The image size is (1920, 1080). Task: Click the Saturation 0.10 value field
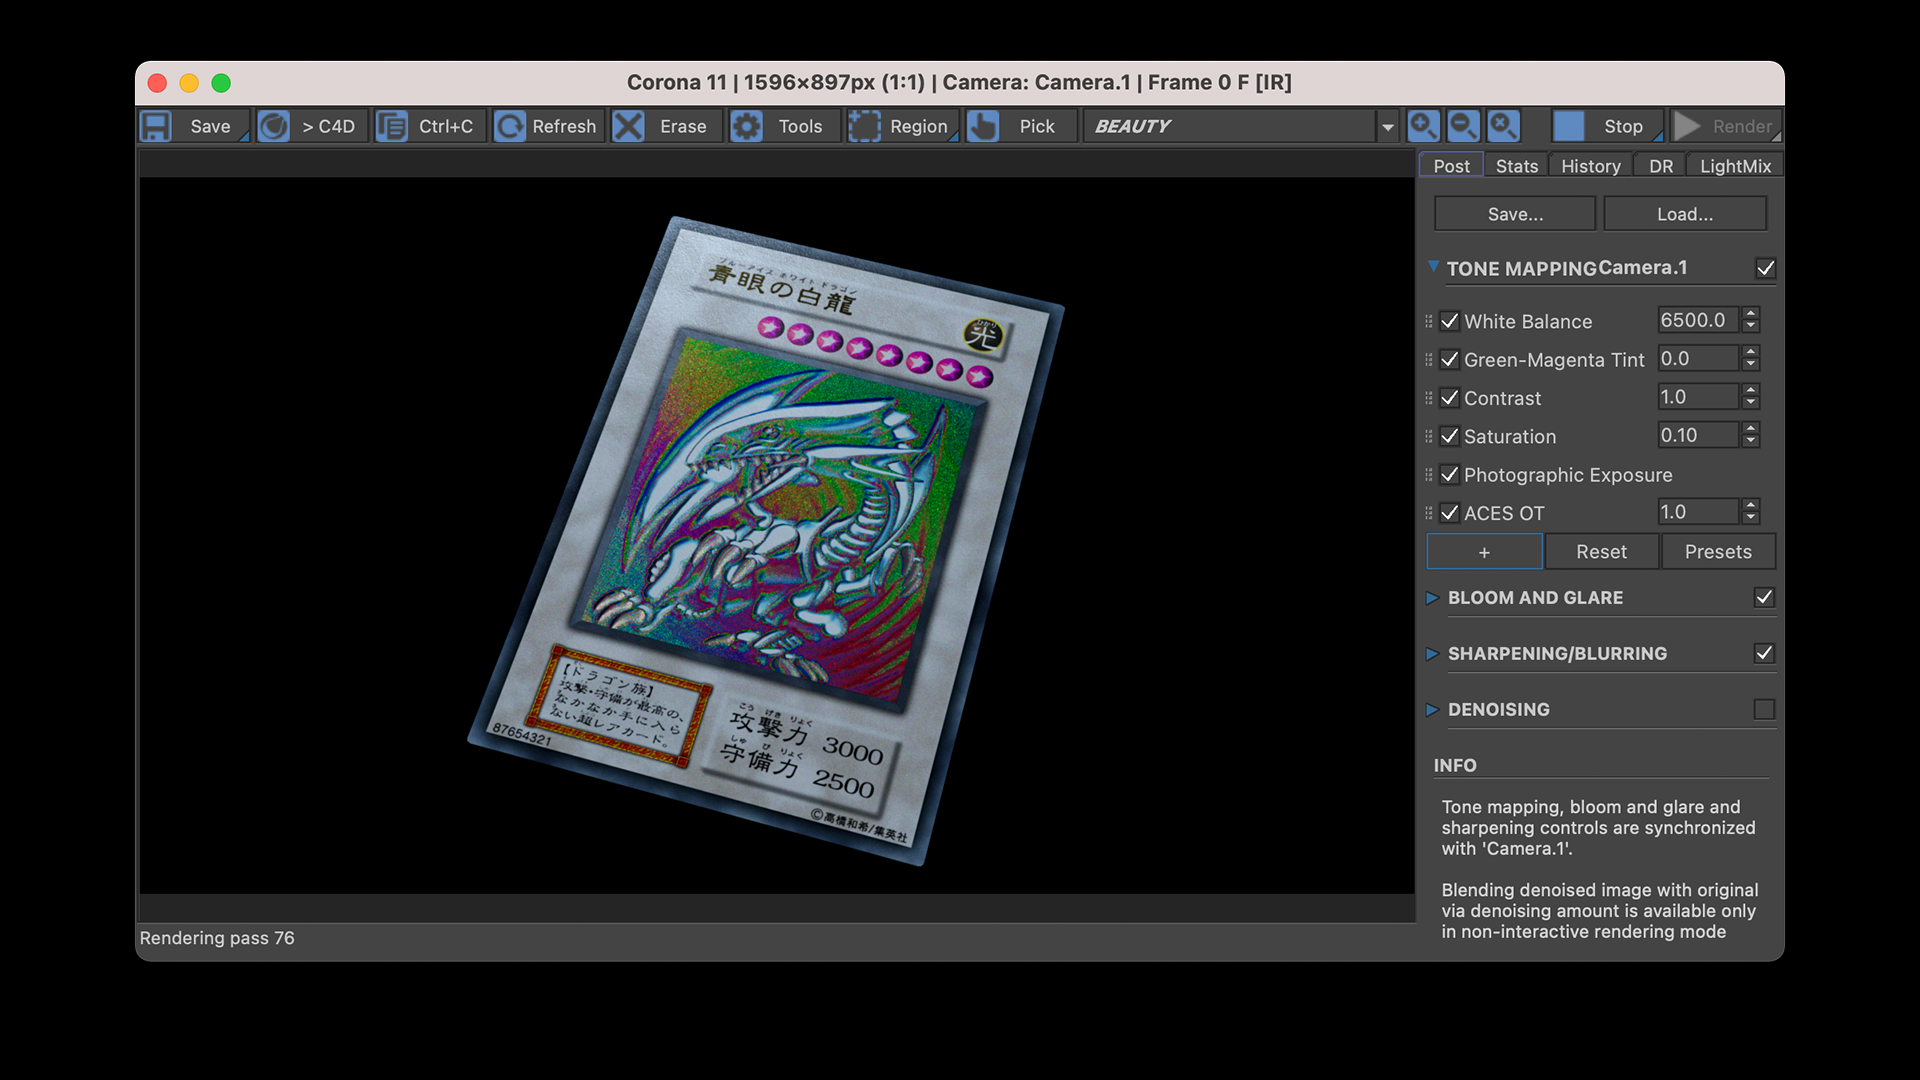pos(1698,435)
